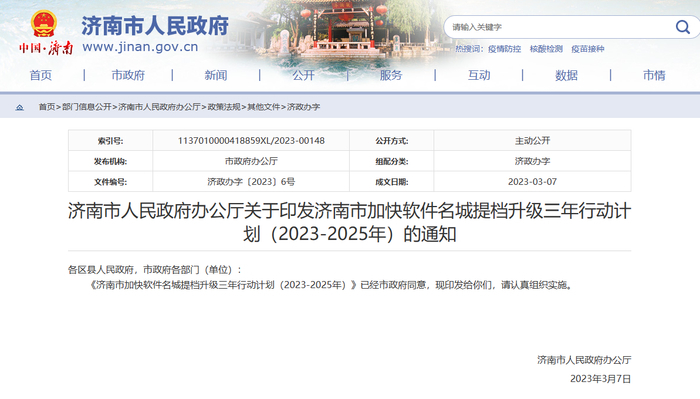Open the 首页 navigation menu item
The height and width of the screenshot is (399, 700).
click(x=41, y=75)
